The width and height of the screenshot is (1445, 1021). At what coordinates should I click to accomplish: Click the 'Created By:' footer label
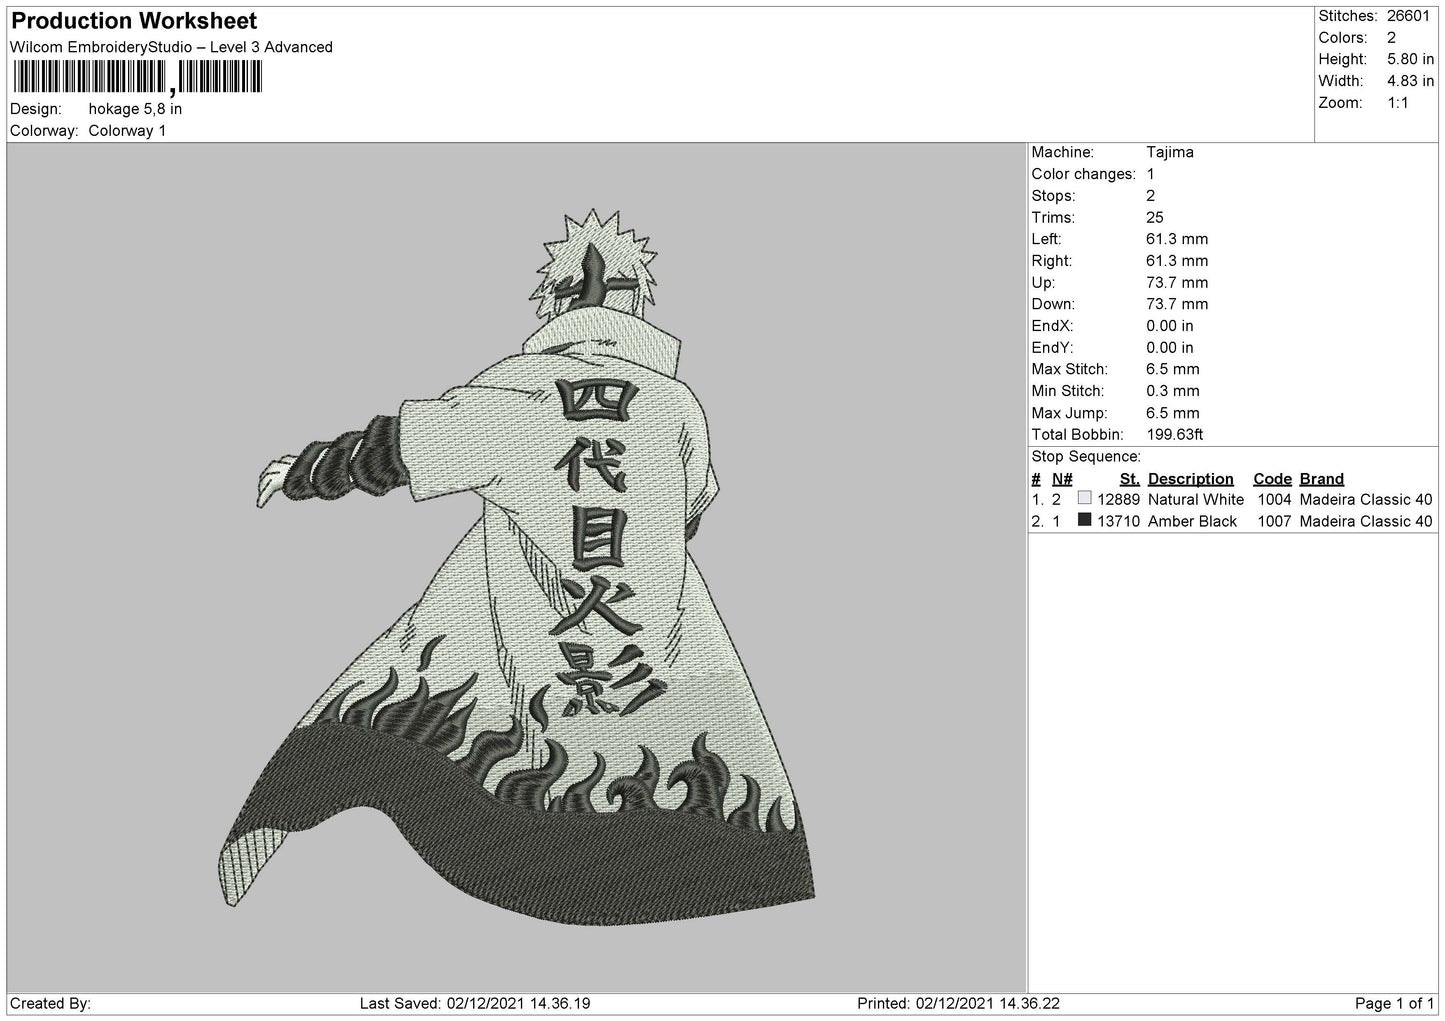51,1003
